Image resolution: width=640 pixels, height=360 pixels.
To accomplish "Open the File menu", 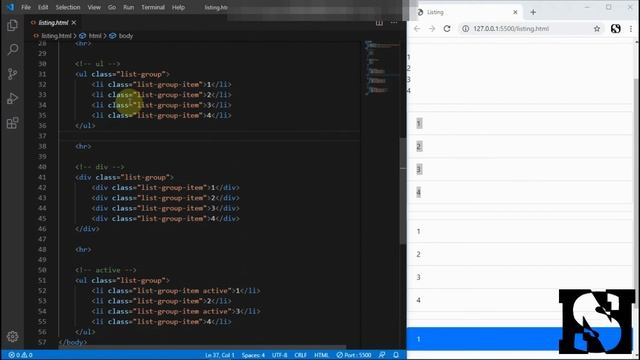I will (x=26, y=7).
